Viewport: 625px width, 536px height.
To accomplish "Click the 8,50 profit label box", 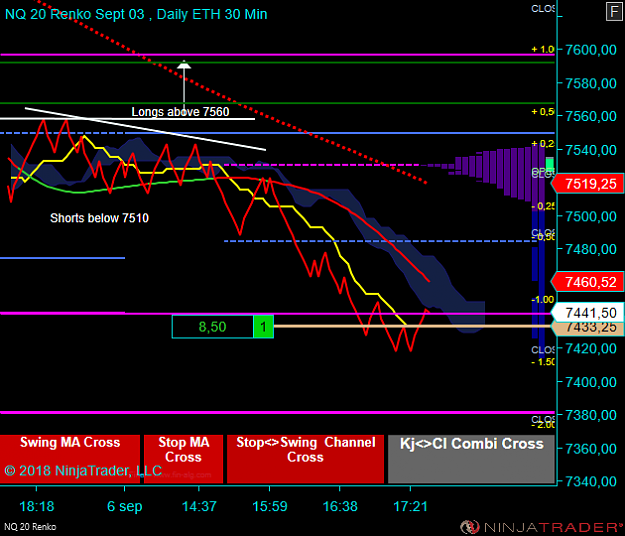I will tap(212, 327).
